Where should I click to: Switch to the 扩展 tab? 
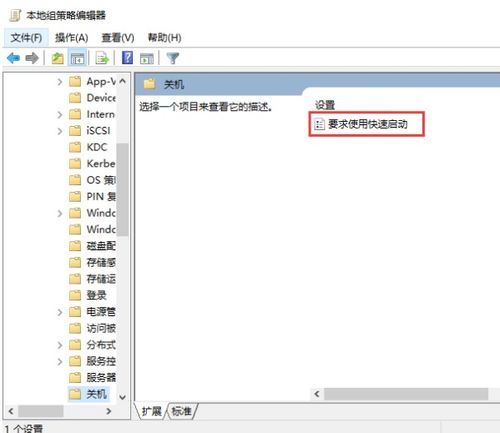tap(151, 411)
